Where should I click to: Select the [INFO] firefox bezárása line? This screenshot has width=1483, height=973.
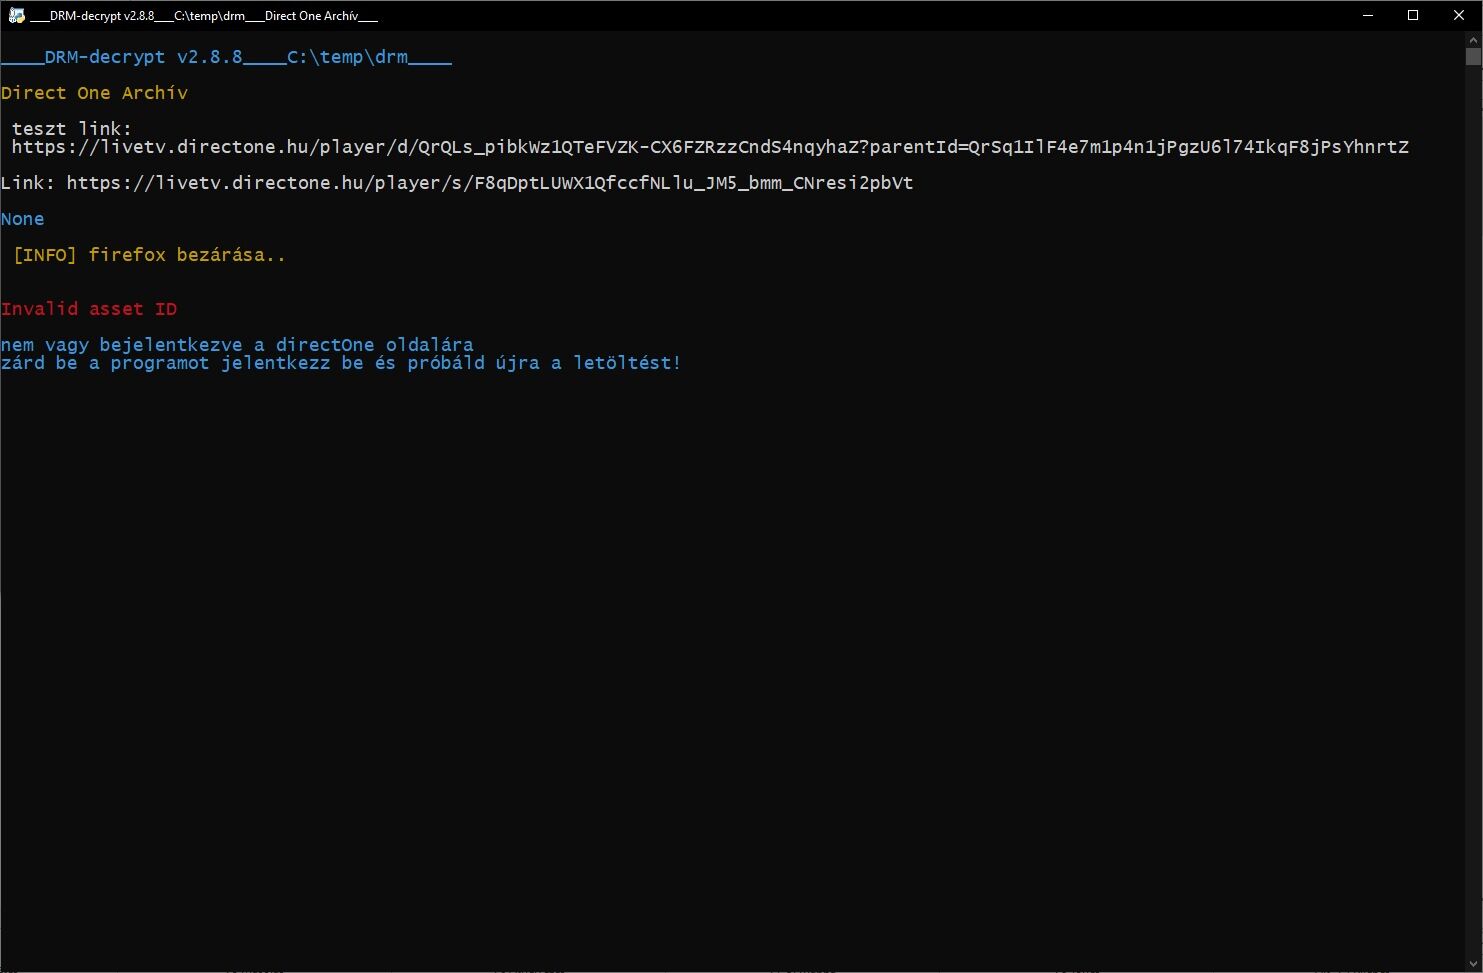tap(149, 255)
